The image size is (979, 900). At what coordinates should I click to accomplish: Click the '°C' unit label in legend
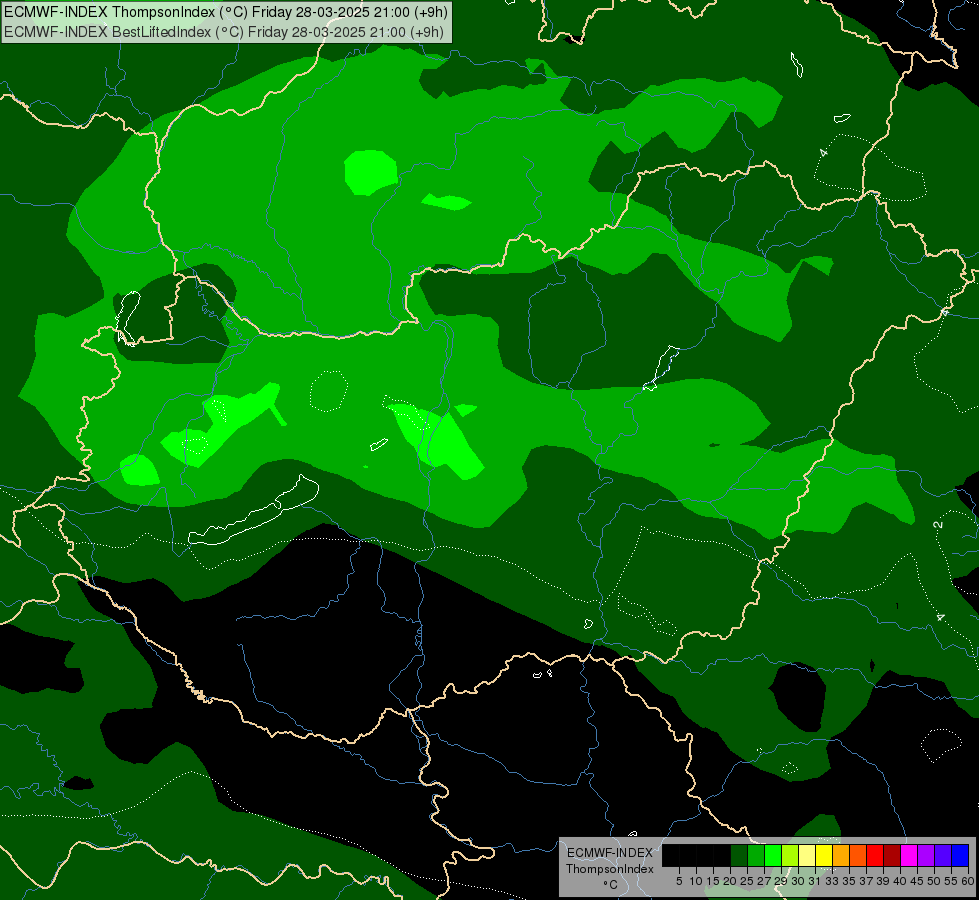[611, 885]
